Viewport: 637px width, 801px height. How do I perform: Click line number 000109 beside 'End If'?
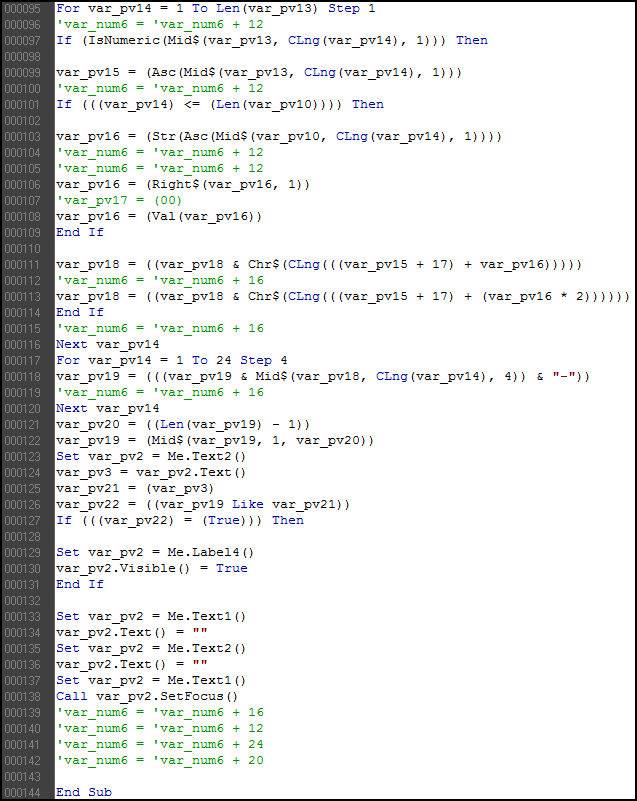click(22, 232)
